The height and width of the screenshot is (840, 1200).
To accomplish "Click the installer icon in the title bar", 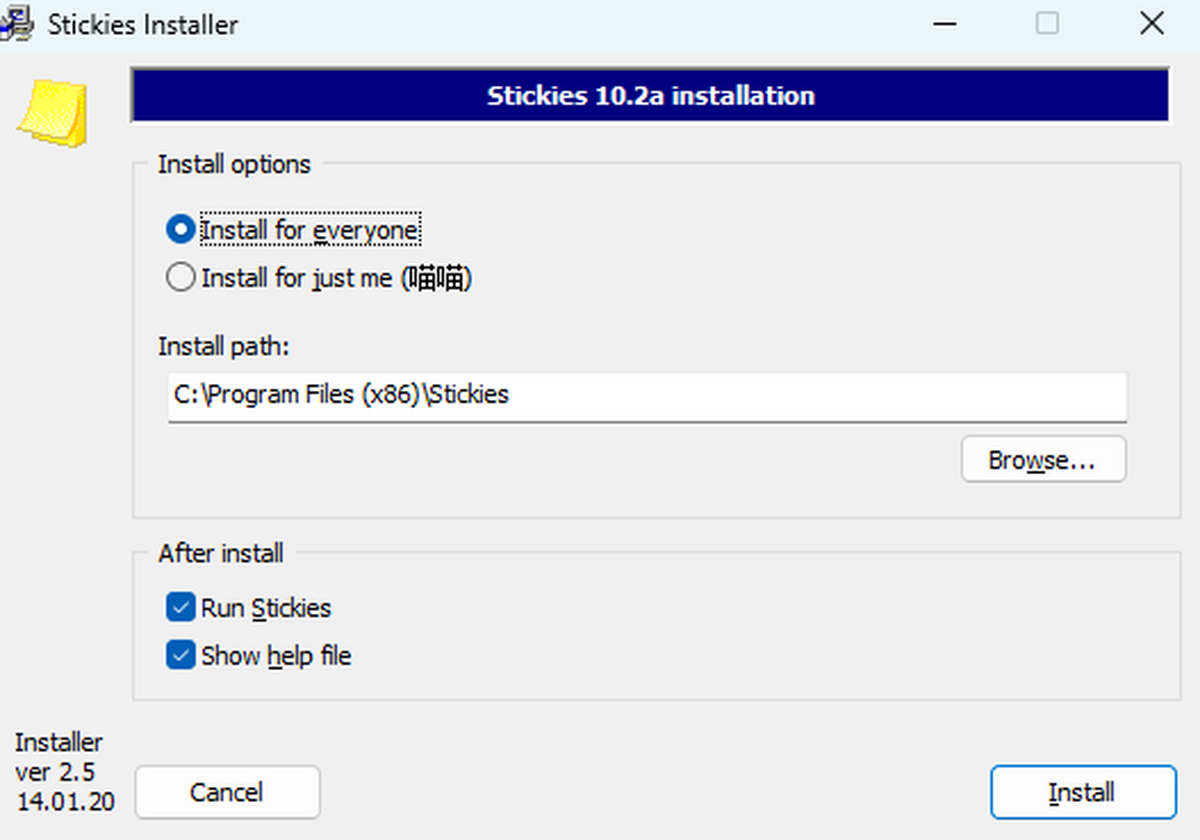I will pos(16,24).
